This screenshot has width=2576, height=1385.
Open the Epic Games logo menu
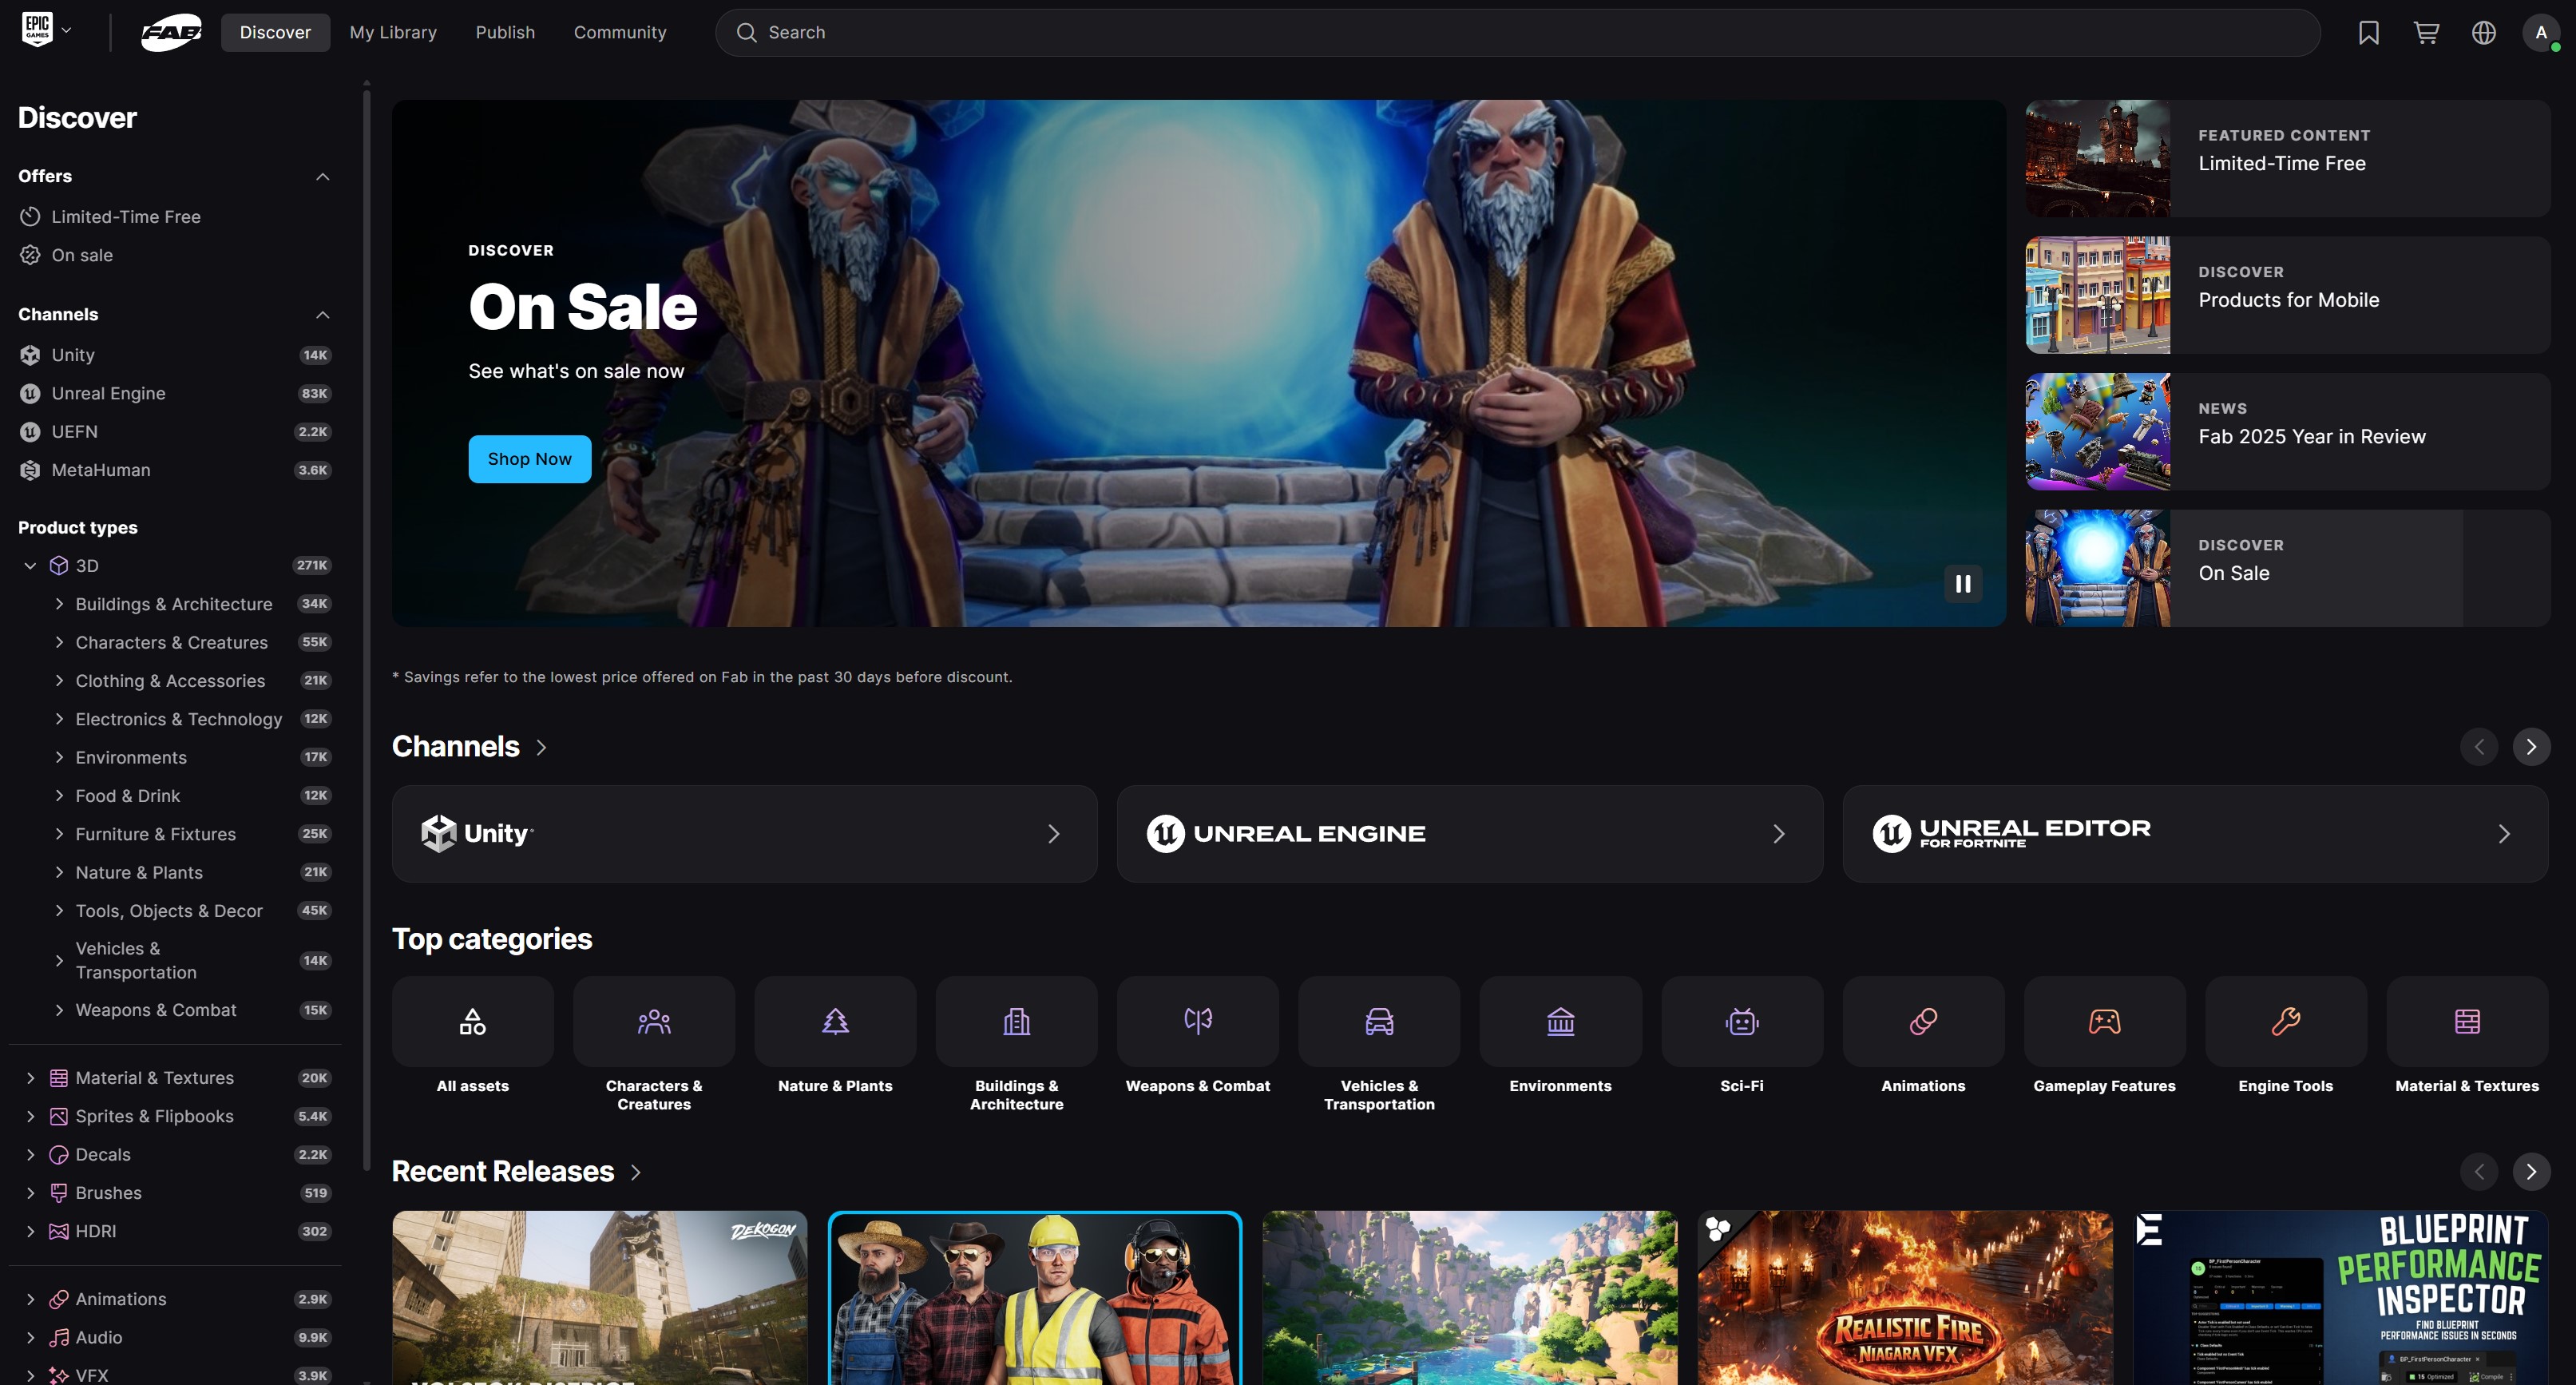click(46, 31)
